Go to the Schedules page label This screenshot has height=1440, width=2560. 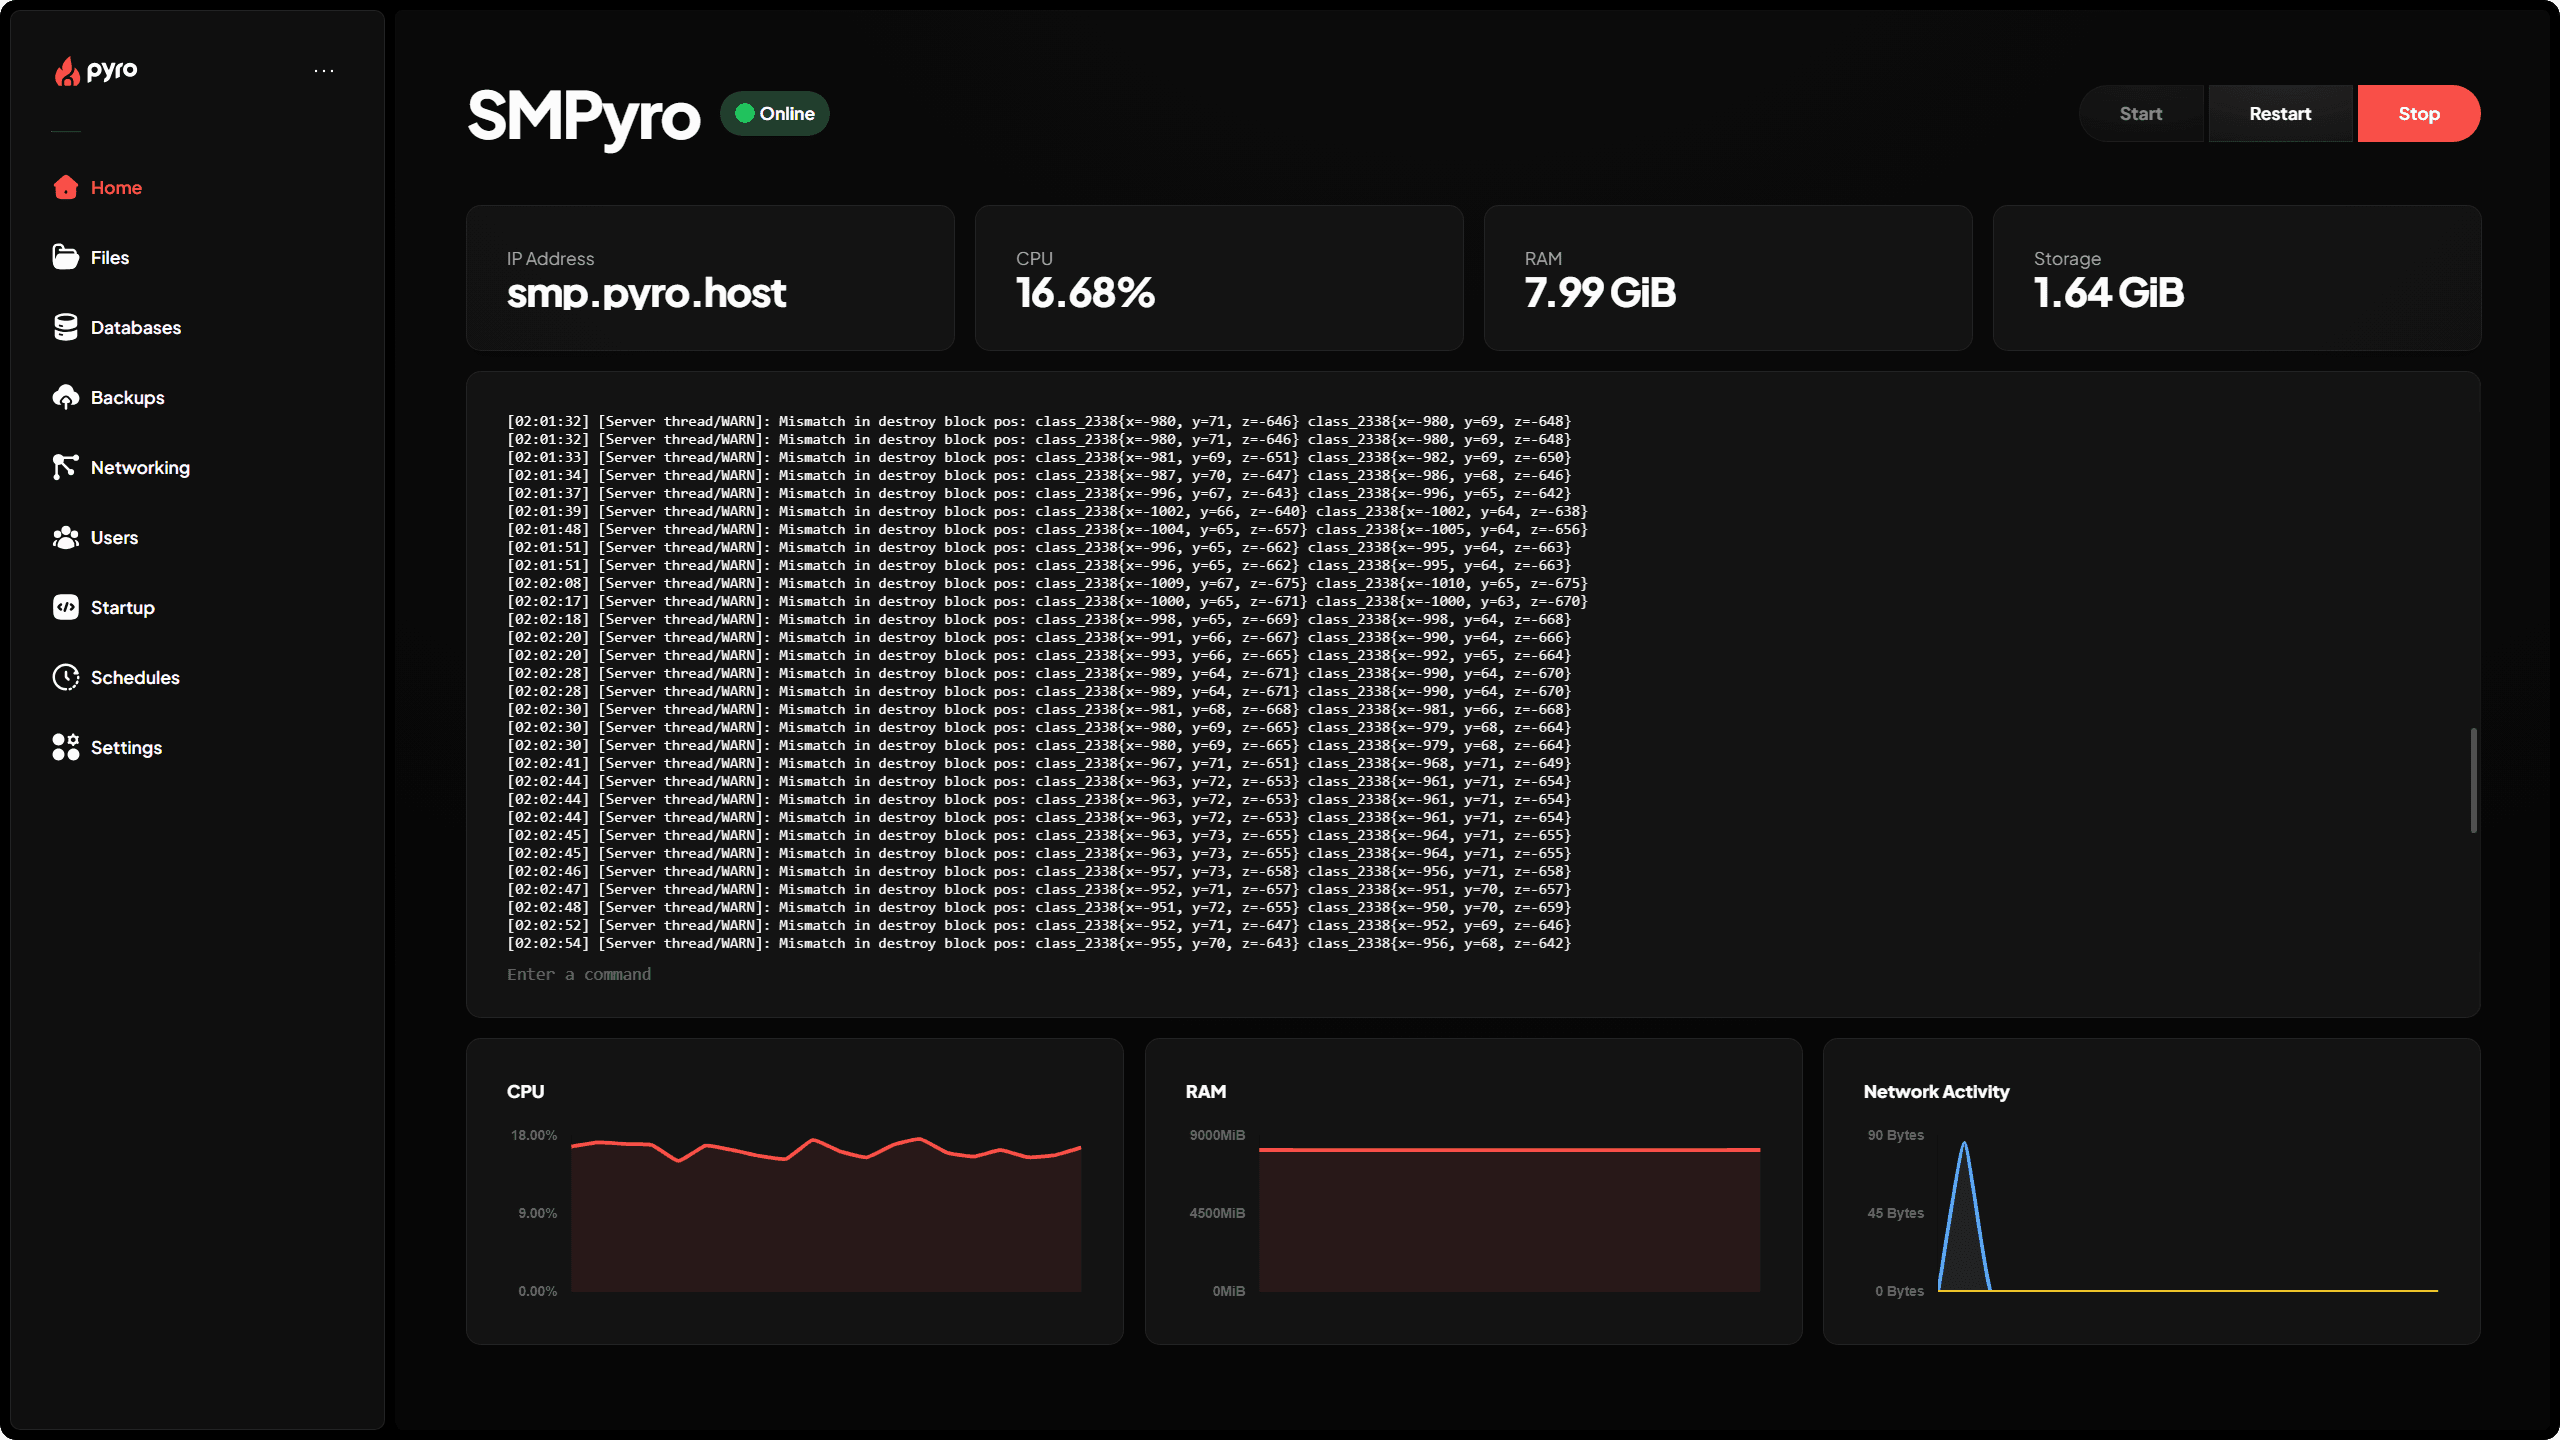[x=135, y=678]
